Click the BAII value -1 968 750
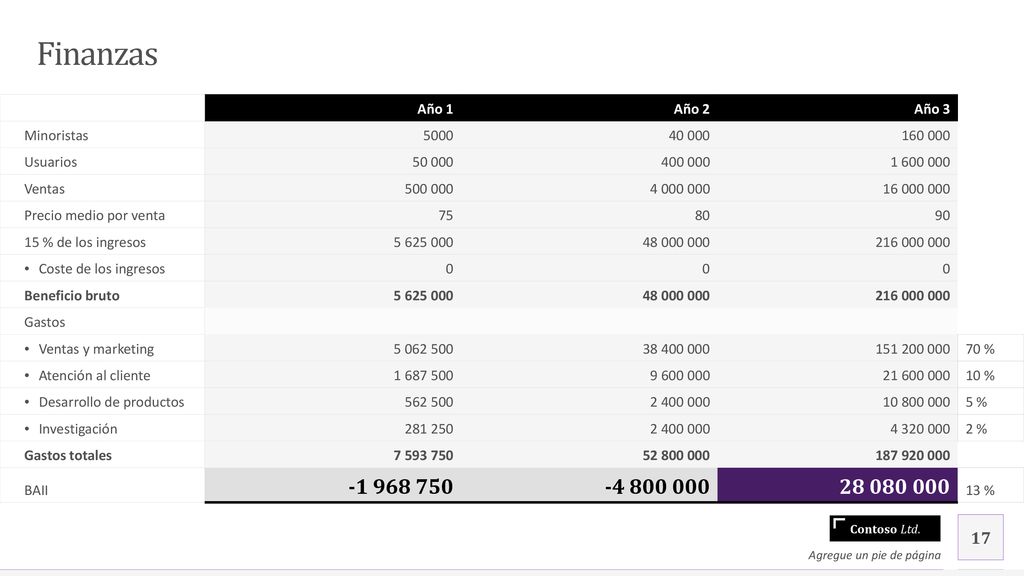Screen dimensions: 1024x576 [x=400, y=487]
